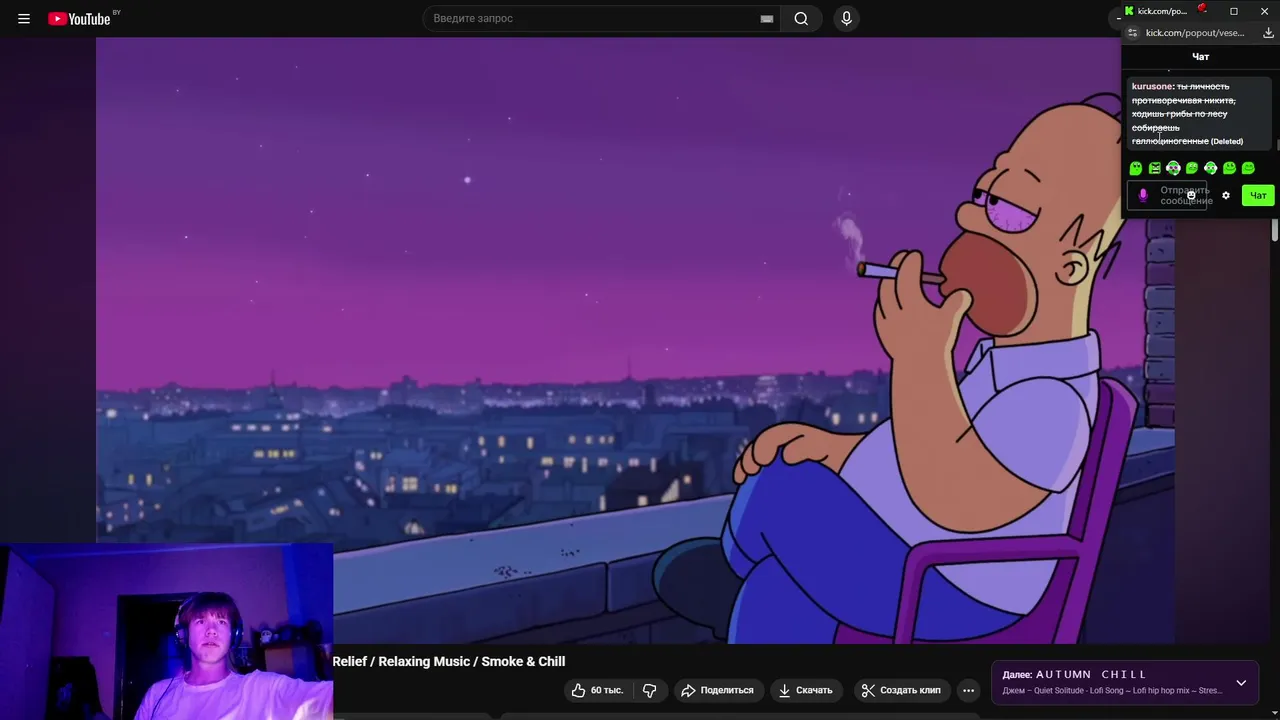Pick the angry square green emote

click(x=1155, y=168)
